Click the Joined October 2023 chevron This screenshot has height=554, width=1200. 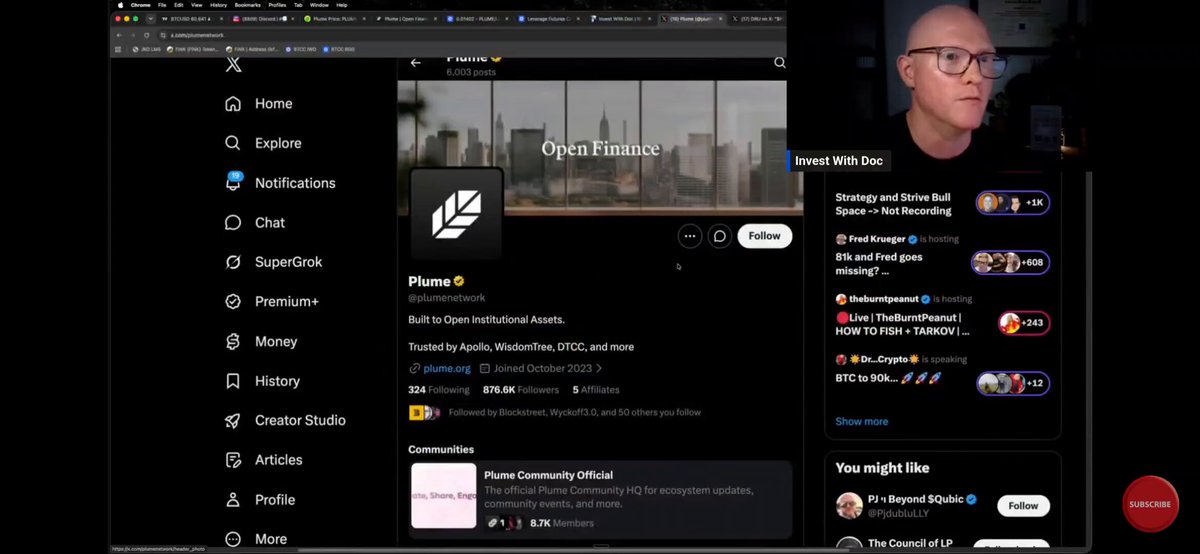coord(599,368)
